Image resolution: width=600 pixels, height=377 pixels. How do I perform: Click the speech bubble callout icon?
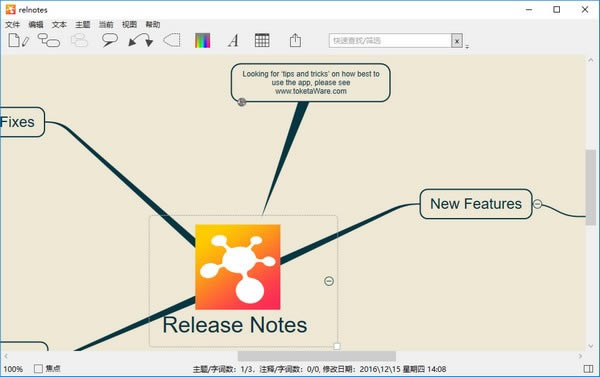(x=109, y=40)
